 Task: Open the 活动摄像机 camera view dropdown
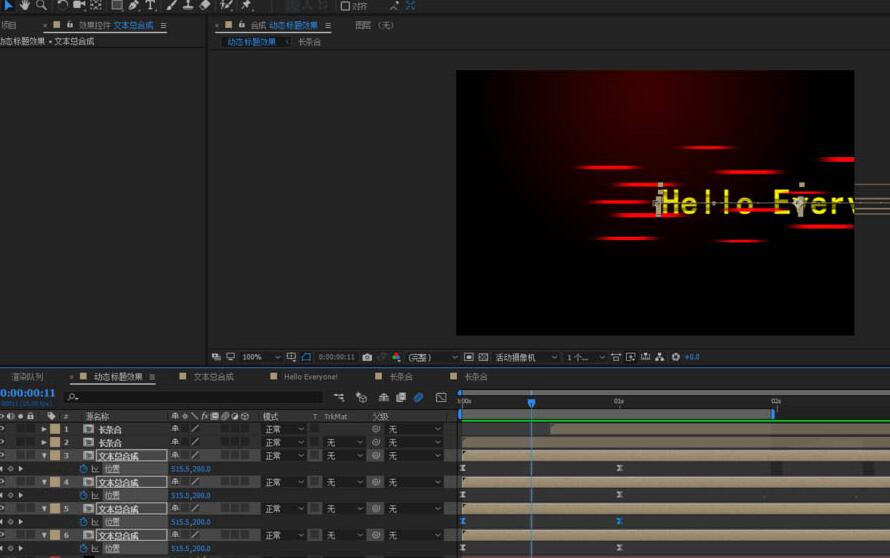[x=526, y=357]
